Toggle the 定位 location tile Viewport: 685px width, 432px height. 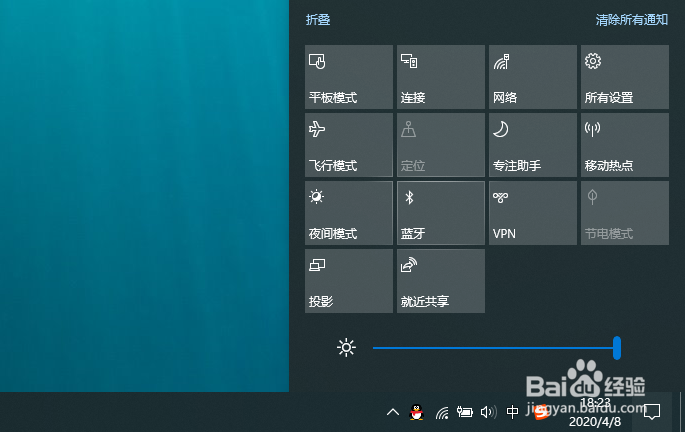click(441, 145)
